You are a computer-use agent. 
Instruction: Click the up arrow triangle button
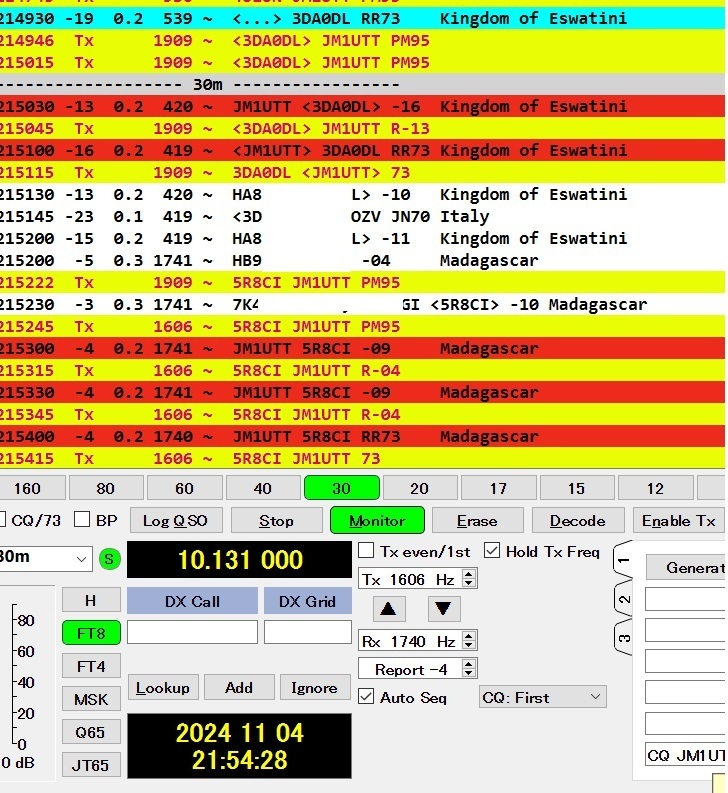coord(389,608)
